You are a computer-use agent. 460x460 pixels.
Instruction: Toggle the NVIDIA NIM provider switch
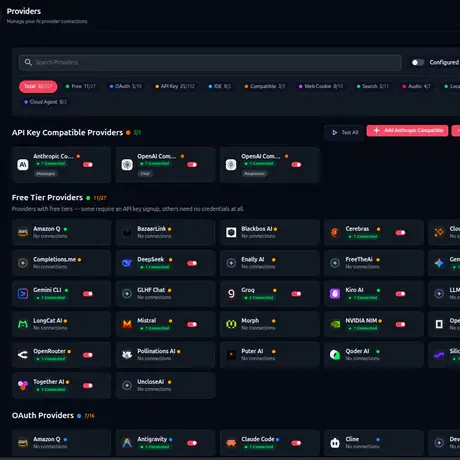(x=400, y=324)
